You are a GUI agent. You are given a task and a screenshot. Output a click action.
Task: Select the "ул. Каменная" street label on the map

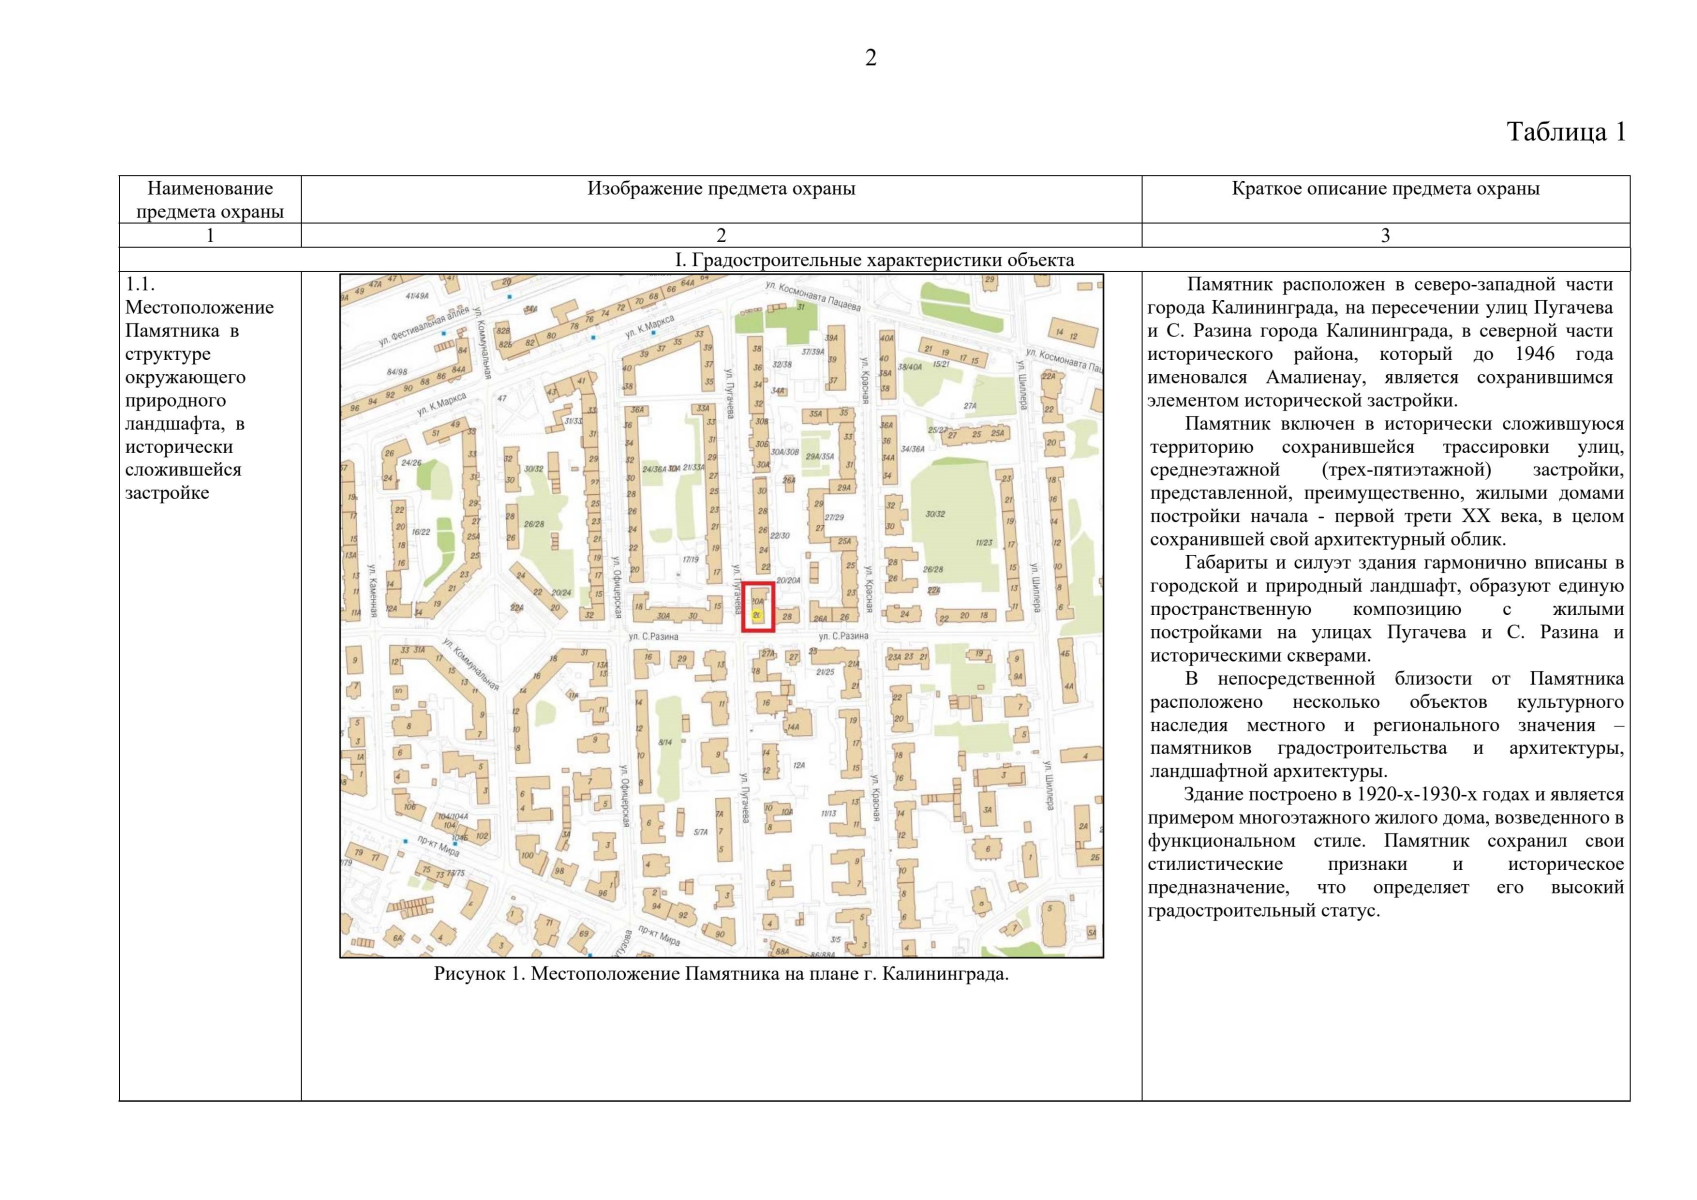click(371, 591)
